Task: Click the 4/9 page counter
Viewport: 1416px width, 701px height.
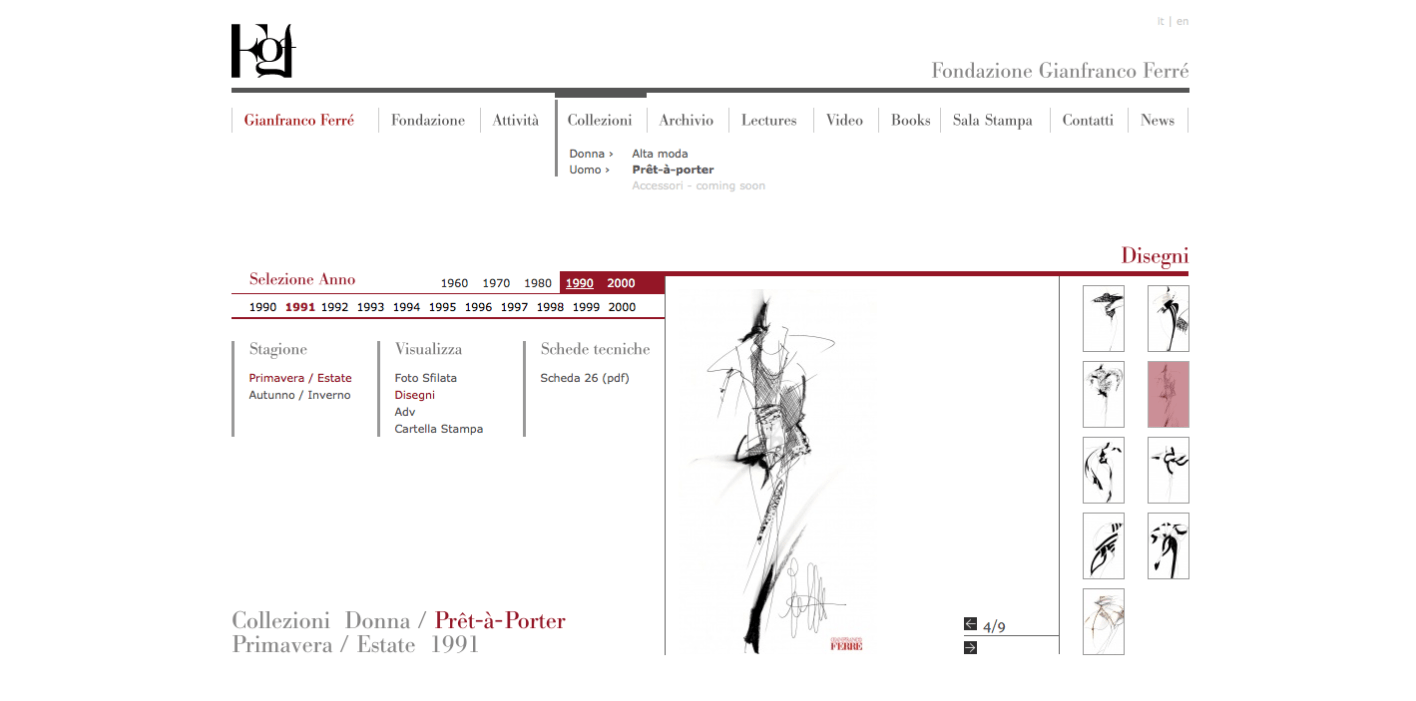Action: [994, 628]
